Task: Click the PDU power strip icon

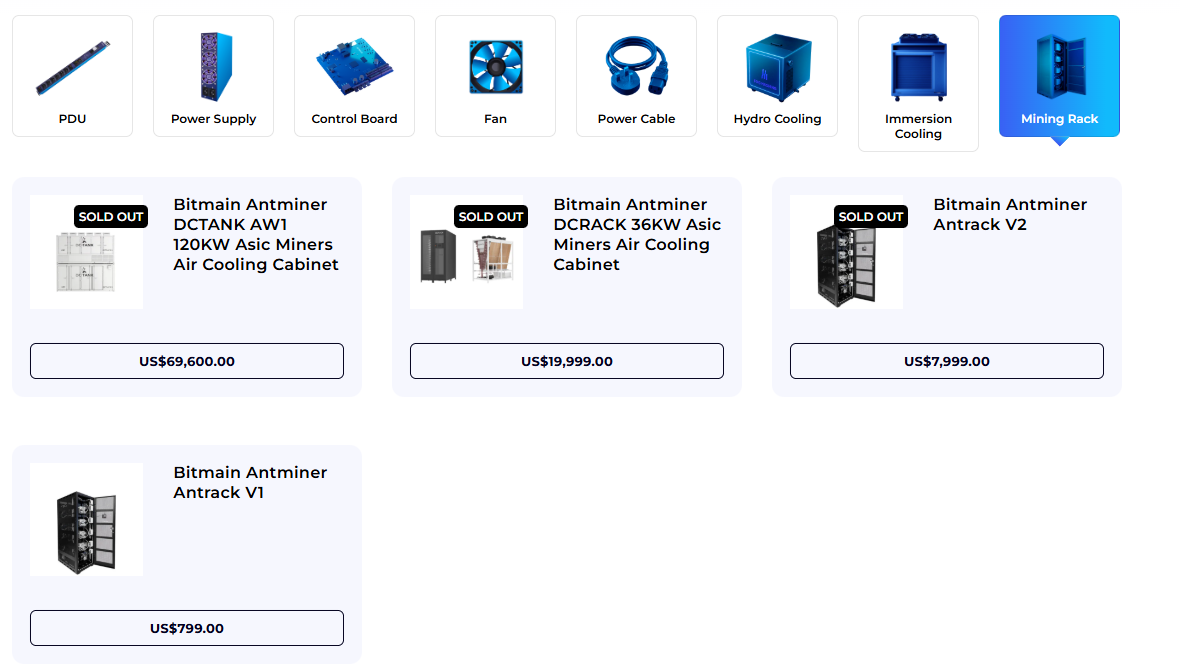Action: click(x=72, y=68)
